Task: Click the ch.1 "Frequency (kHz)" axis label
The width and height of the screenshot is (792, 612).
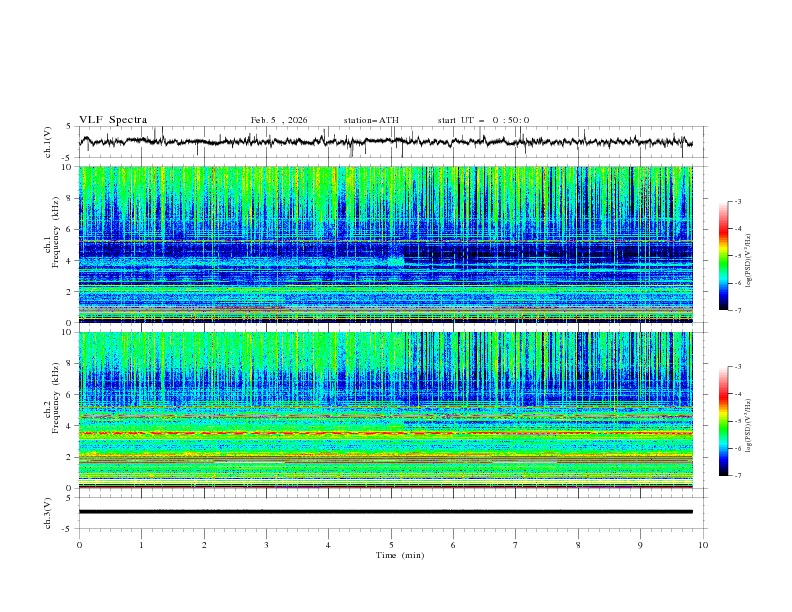Action: [56, 234]
